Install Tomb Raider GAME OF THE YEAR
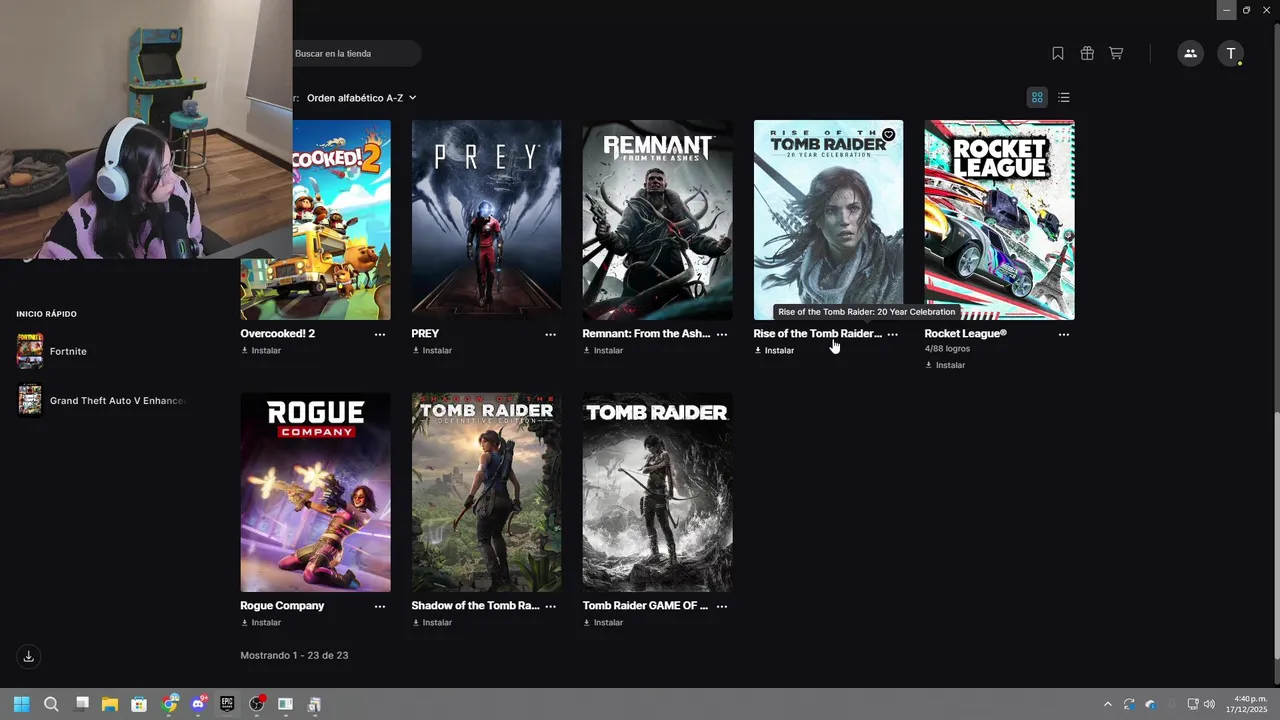Screen dimensions: 1280x720 (x=603, y=623)
